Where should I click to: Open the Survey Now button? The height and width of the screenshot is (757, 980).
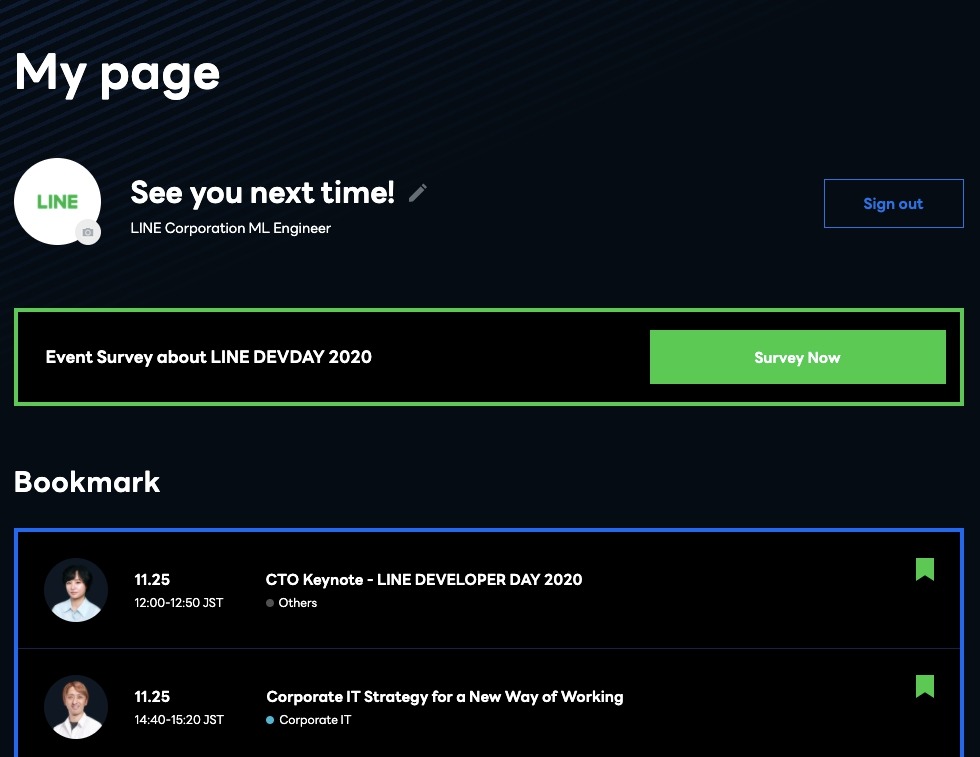pyautogui.click(x=798, y=357)
